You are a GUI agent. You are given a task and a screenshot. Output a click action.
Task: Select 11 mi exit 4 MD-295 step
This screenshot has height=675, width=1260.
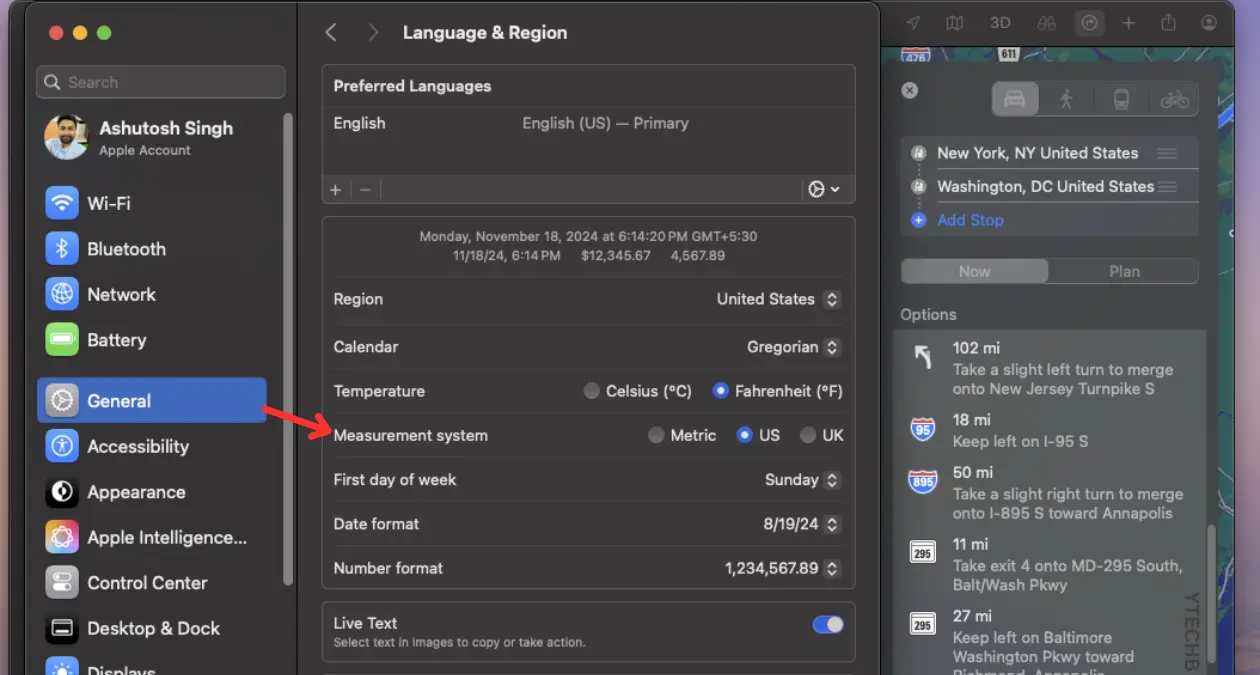coord(1050,565)
